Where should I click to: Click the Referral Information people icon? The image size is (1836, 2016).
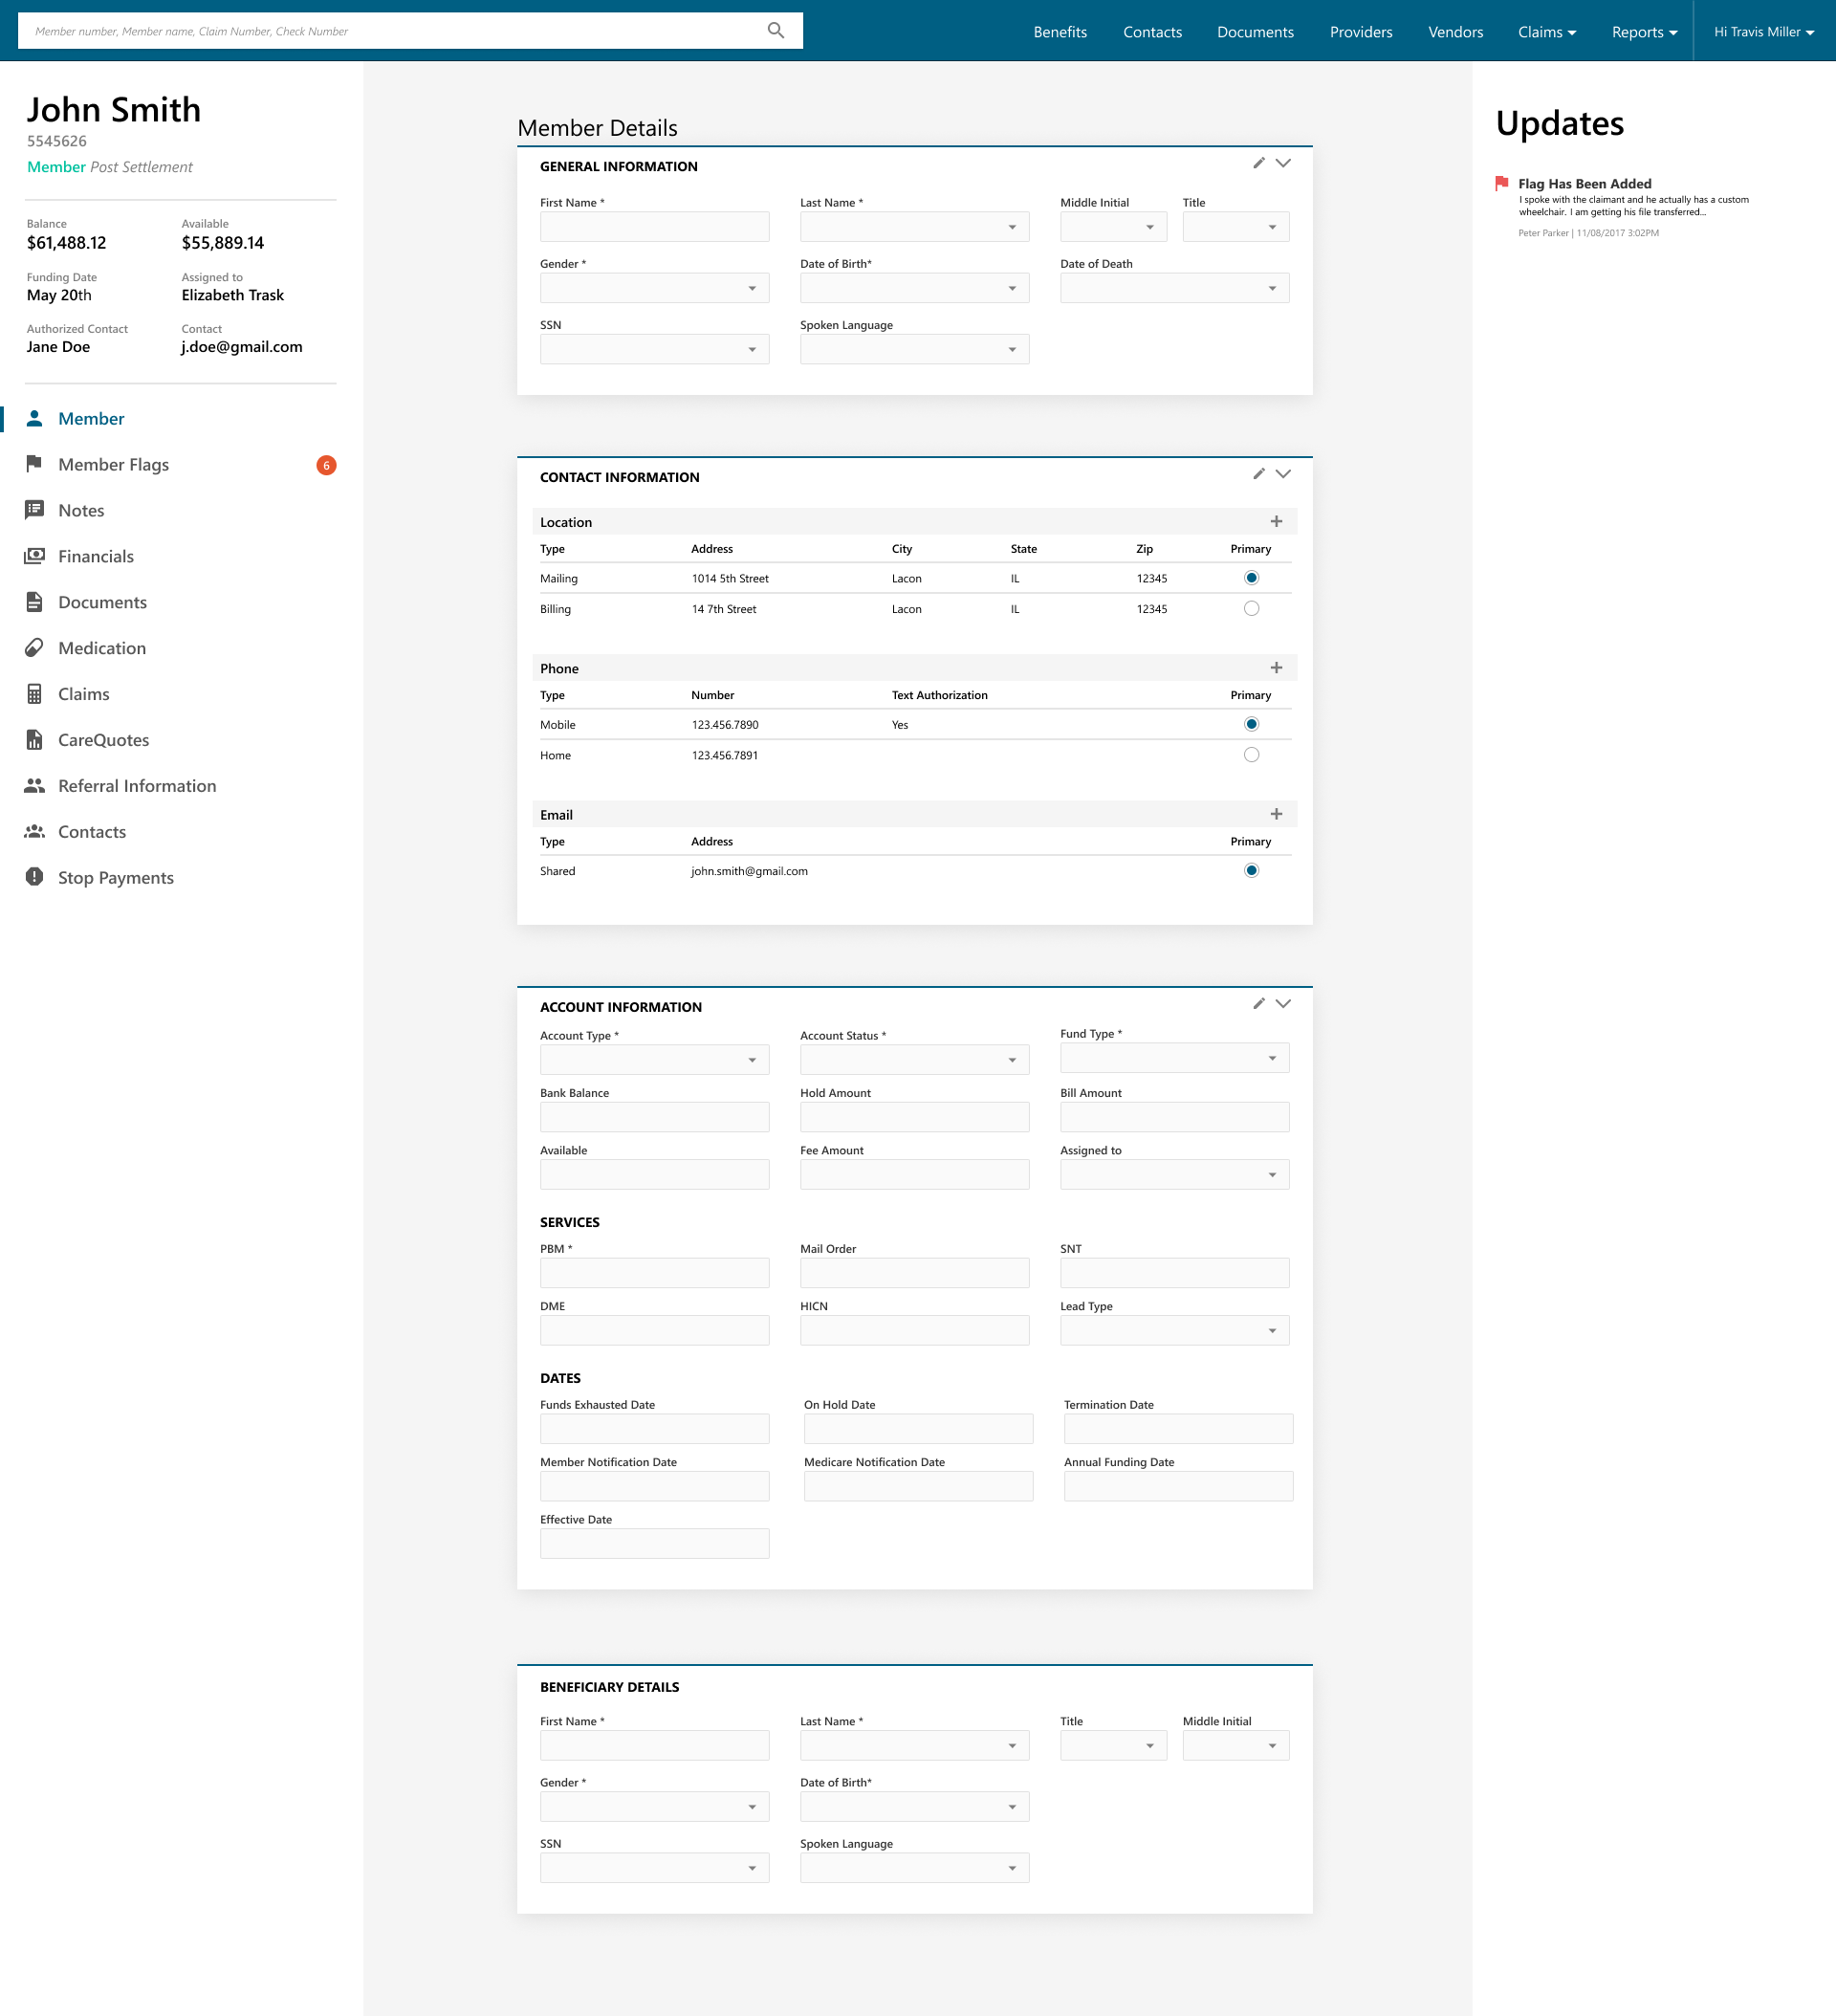pyautogui.click(x=34, y=785)
